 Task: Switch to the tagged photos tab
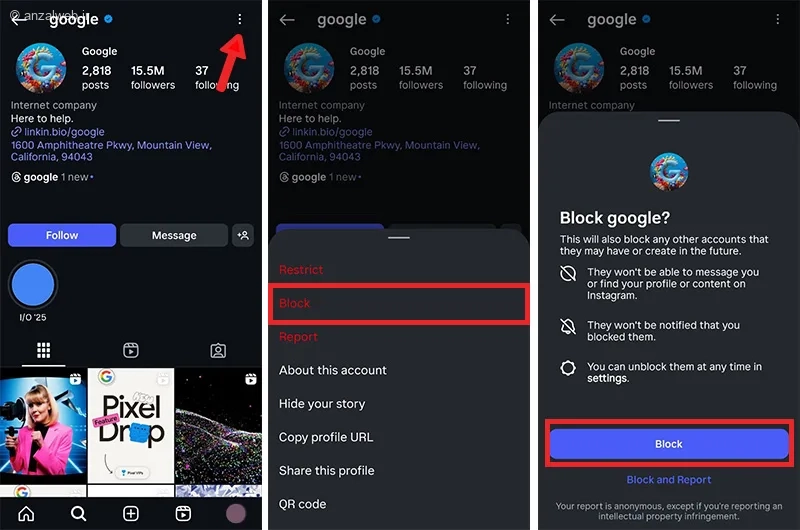pos(218,350)
